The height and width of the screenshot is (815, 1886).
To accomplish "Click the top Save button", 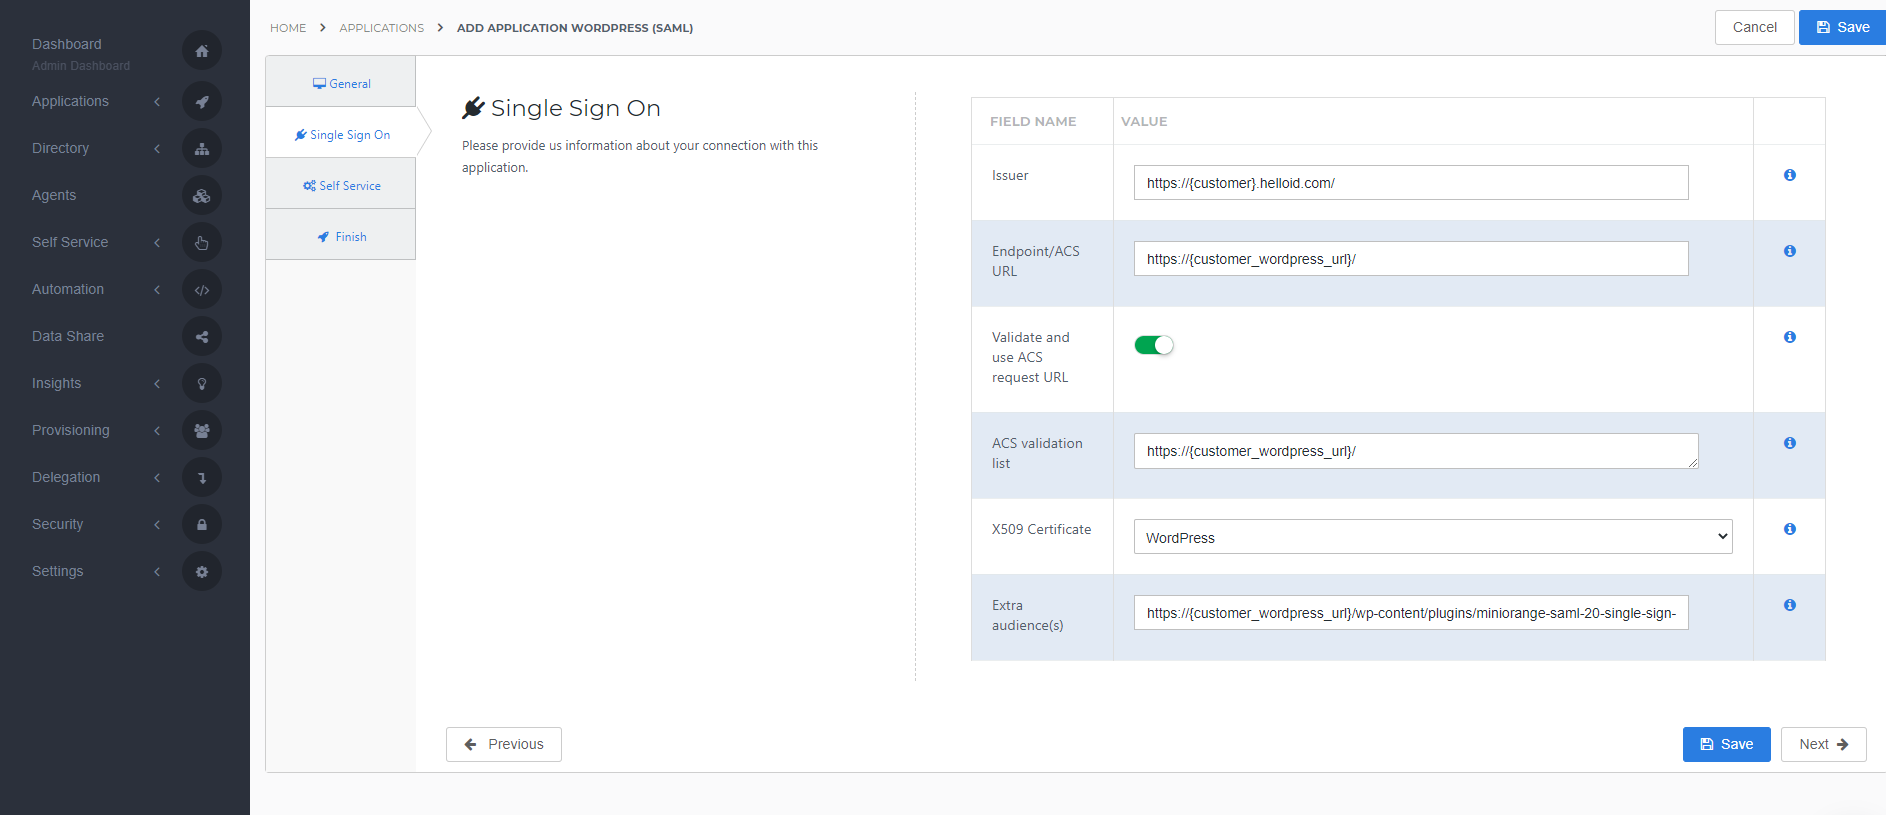I will (x=1843, y=27).
